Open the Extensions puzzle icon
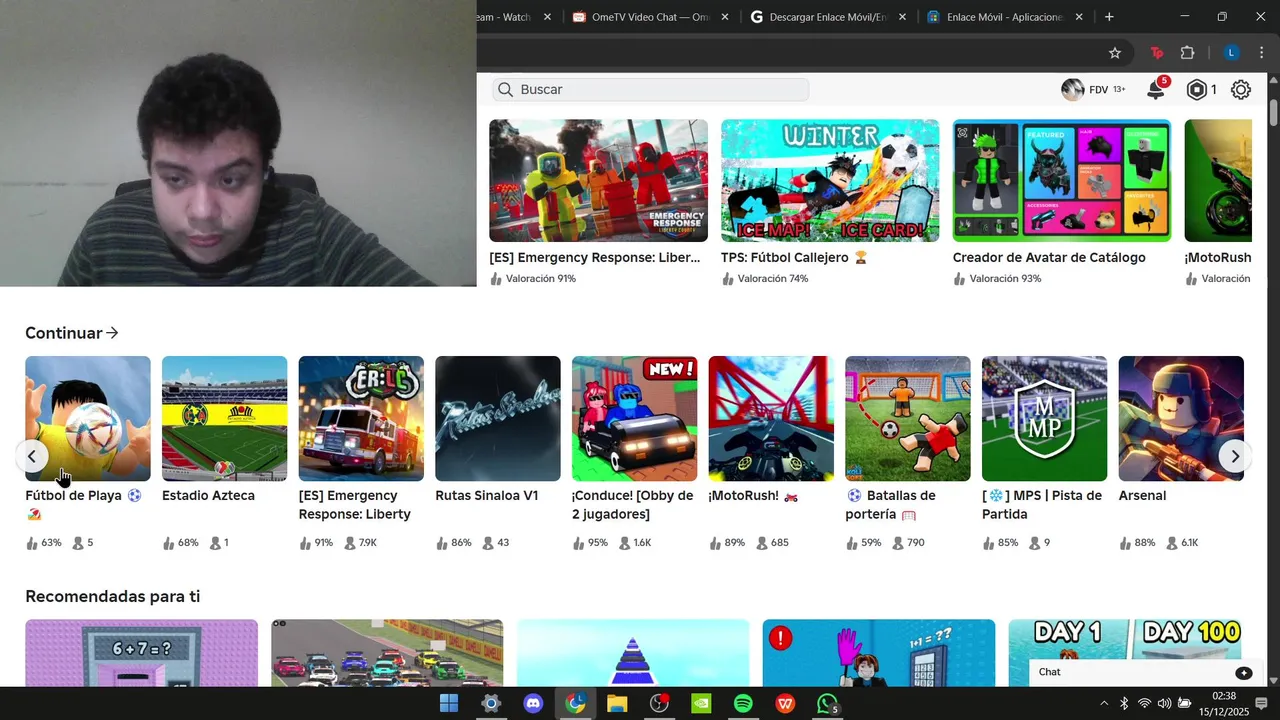 coord(1188,53)
